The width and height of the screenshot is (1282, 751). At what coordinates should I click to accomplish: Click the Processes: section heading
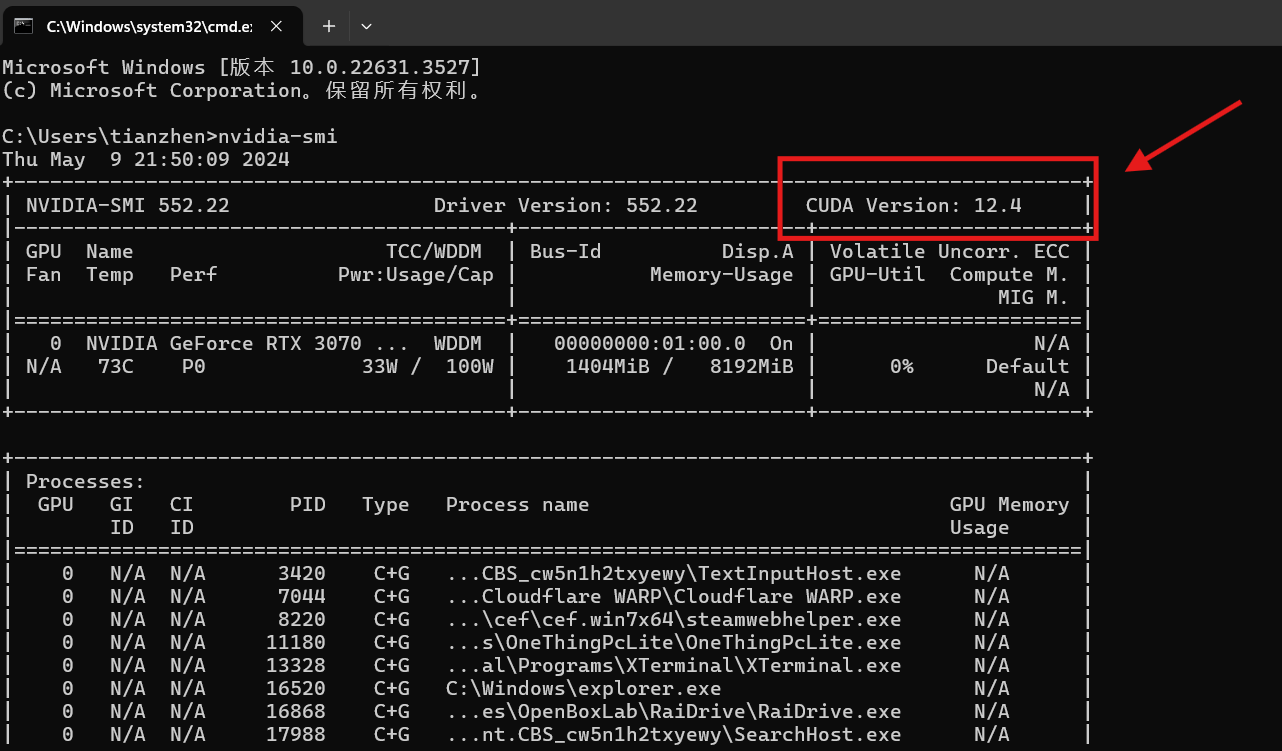86,482
